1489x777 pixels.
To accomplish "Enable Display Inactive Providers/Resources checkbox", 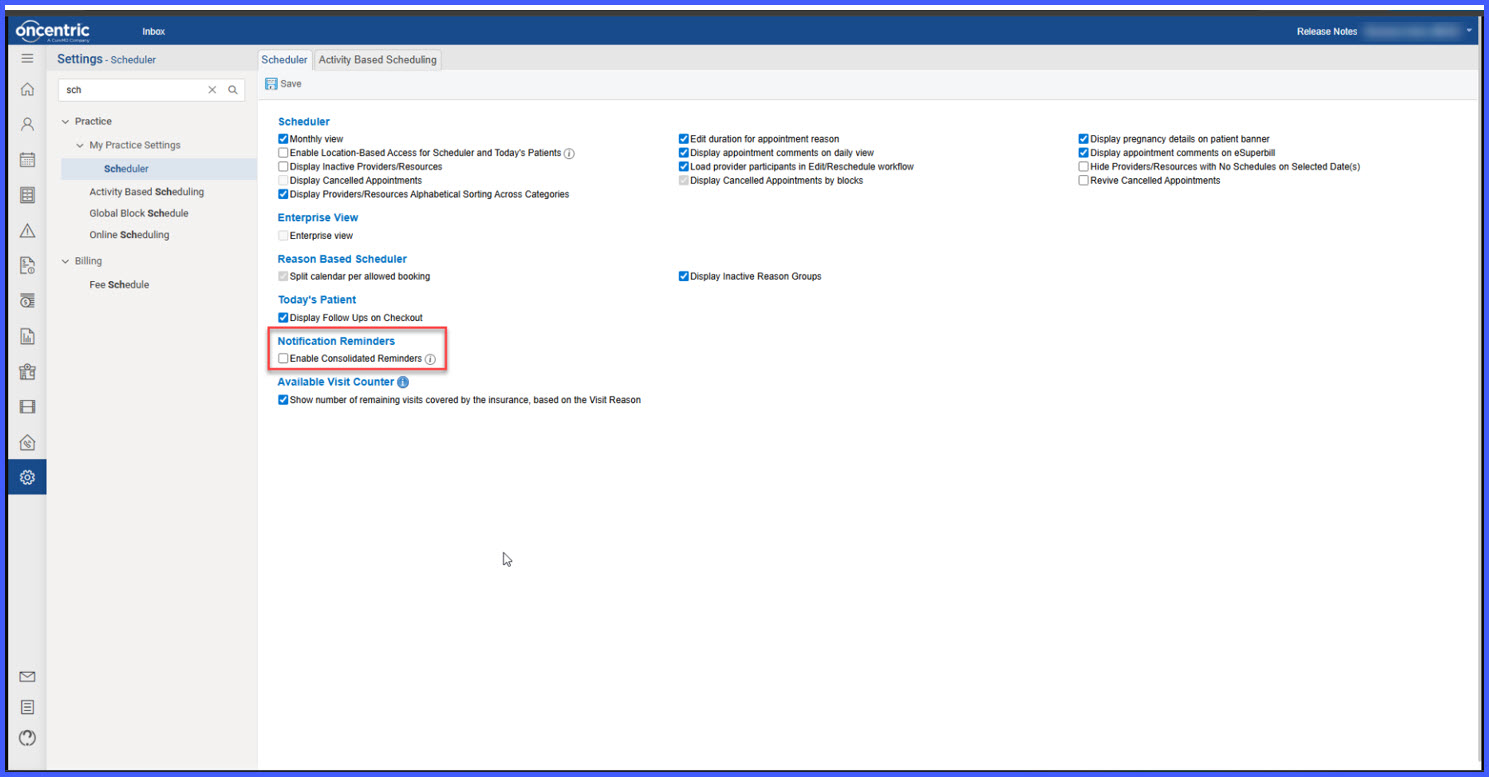I will 283,167.
